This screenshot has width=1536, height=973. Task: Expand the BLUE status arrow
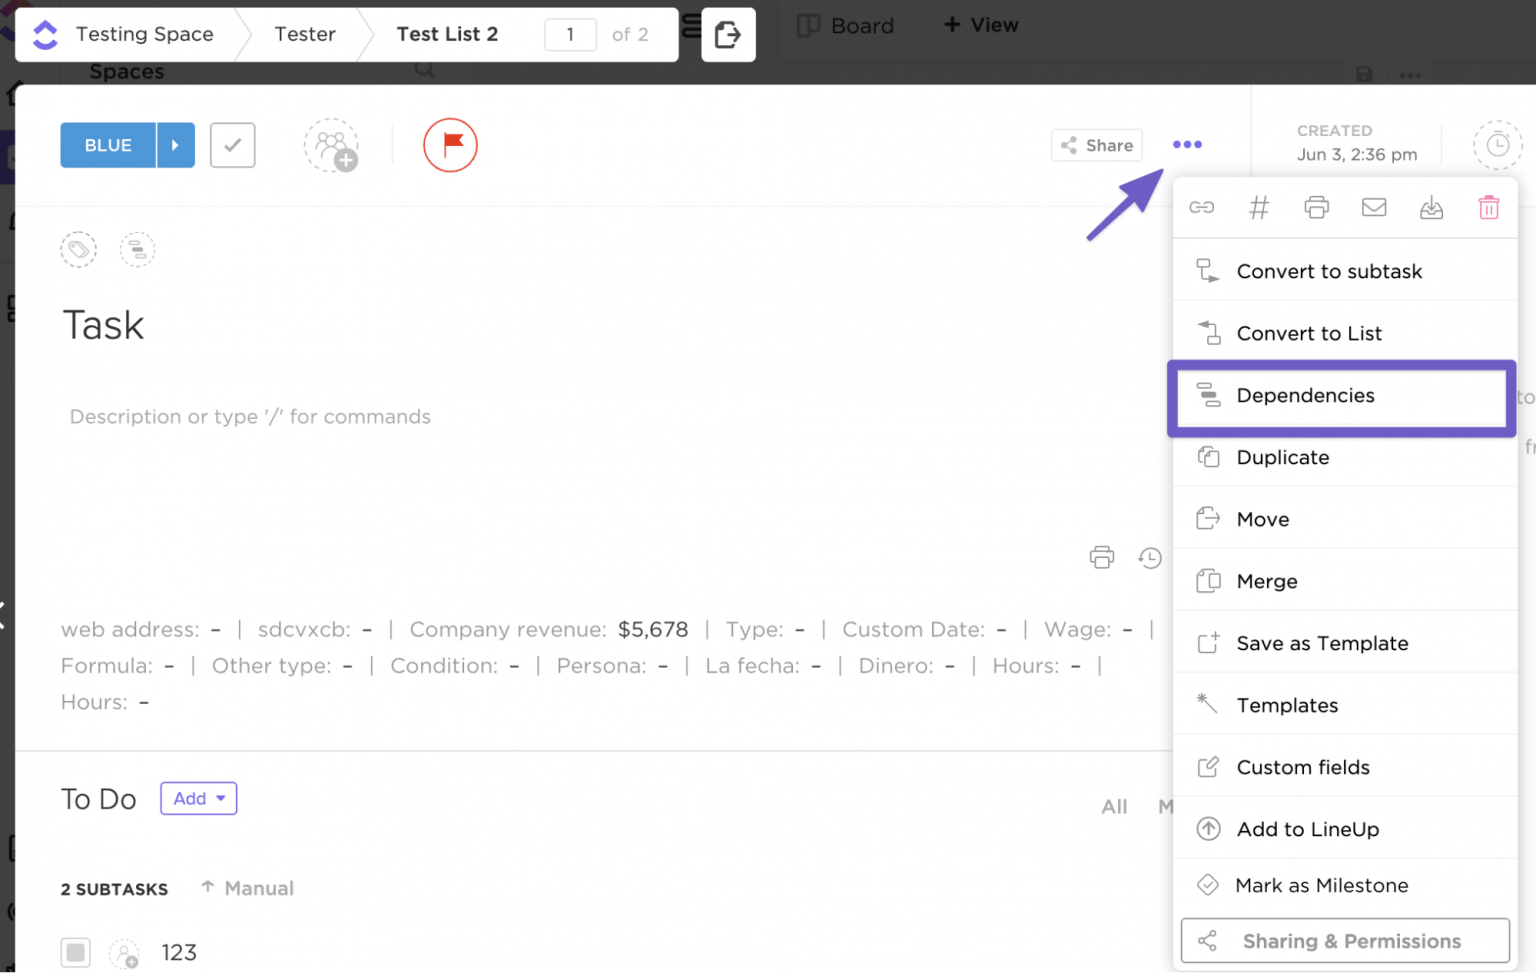click(176, 145)
